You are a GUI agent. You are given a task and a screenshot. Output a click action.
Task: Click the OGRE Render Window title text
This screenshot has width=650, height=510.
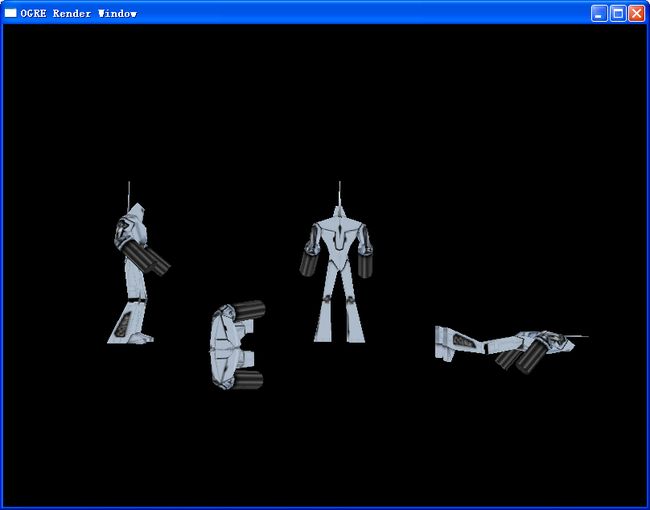[78, 14]
